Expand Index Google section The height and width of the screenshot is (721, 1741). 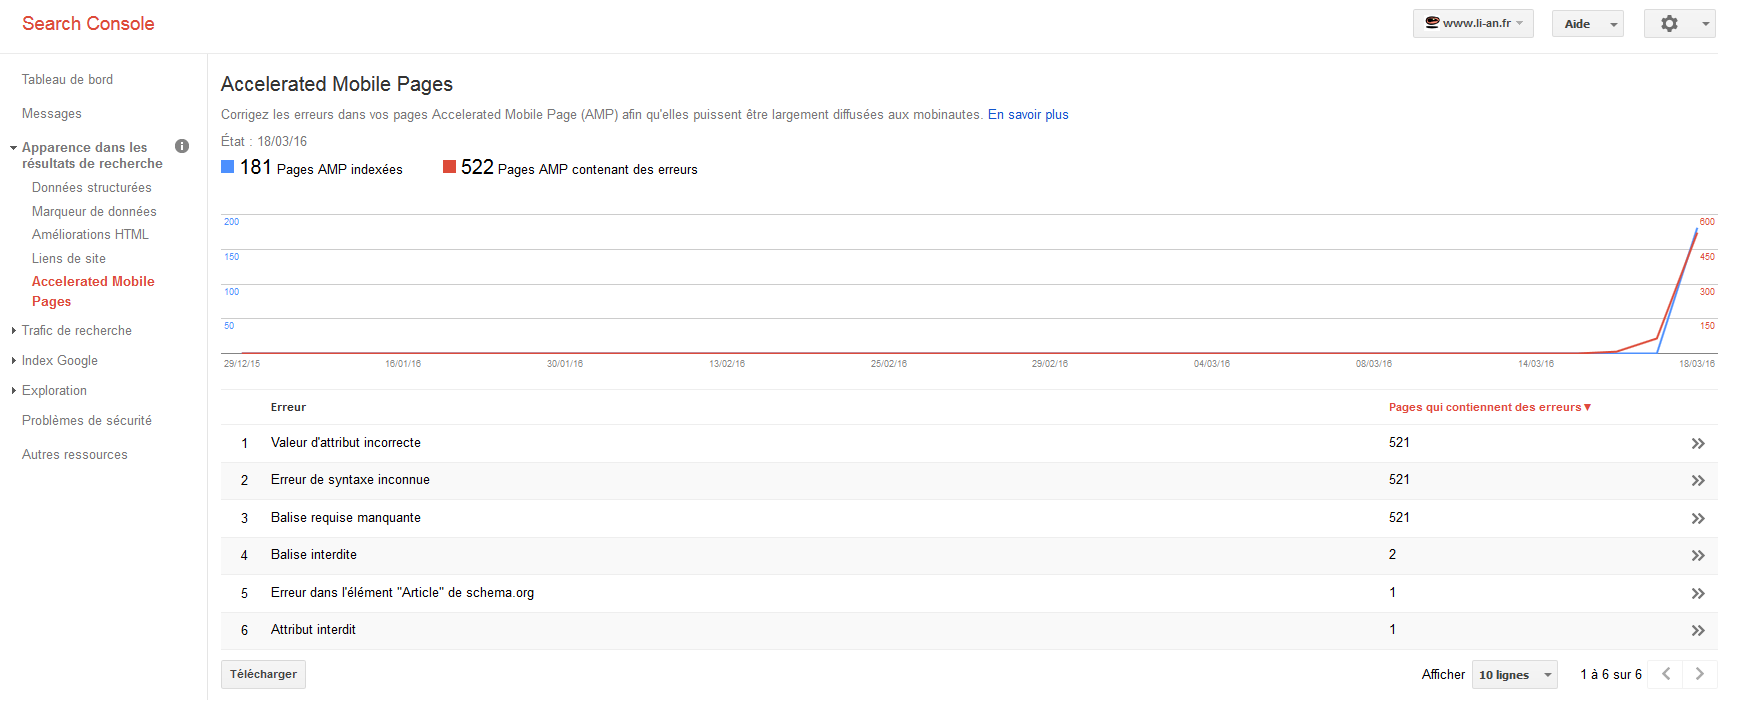(x=14, y=361)
